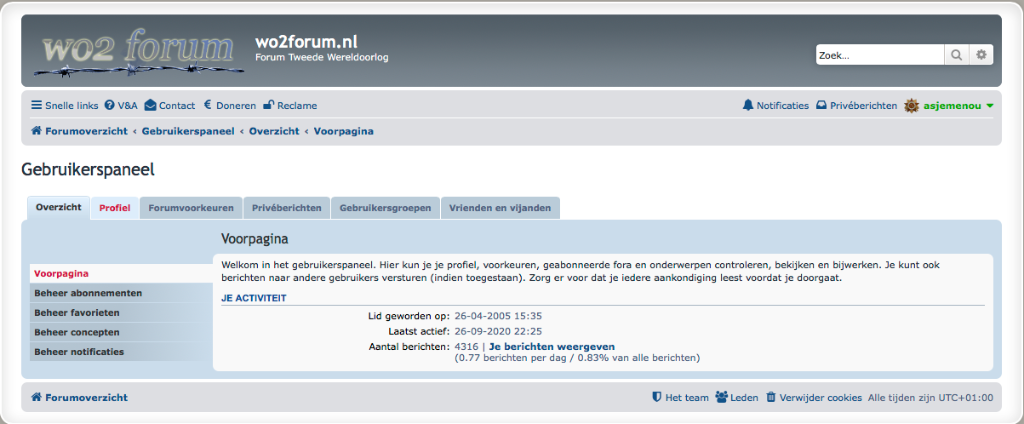Image resolution: width=1024 pixels, height=424 pixels.
Task: Open advanced search gear icon
Action: click(982, 55)
